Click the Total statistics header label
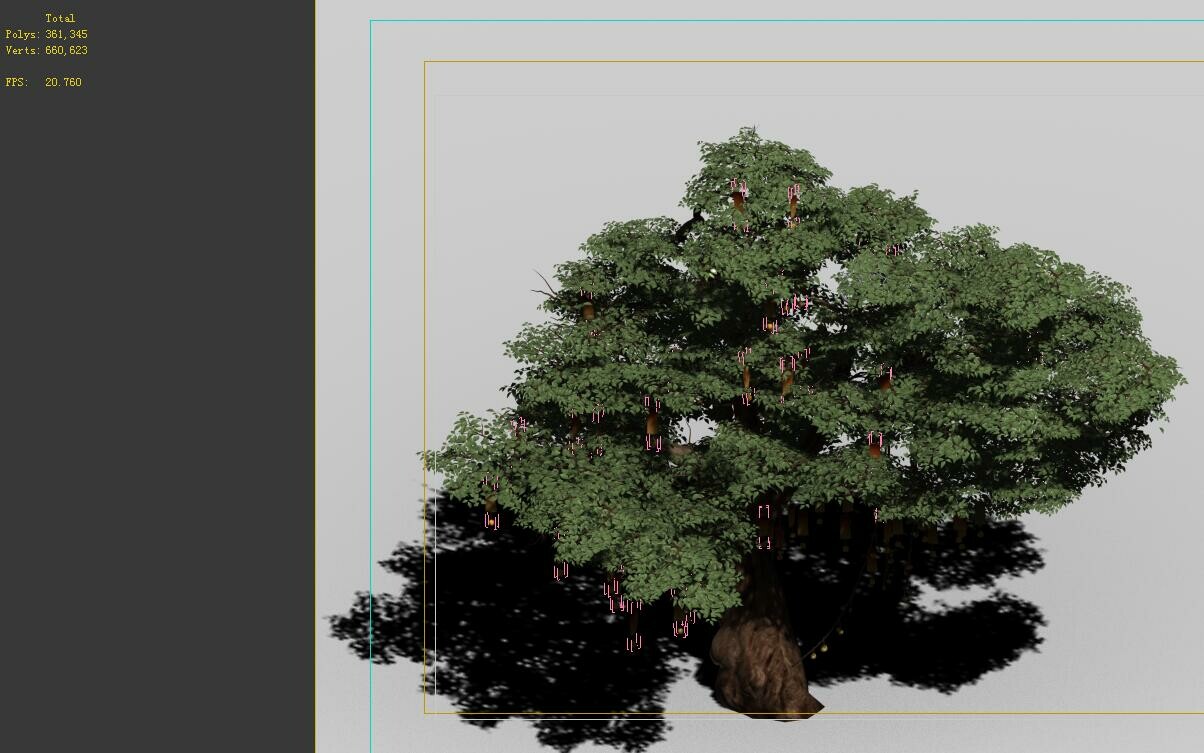The image size is (1204, 753). 59,17
